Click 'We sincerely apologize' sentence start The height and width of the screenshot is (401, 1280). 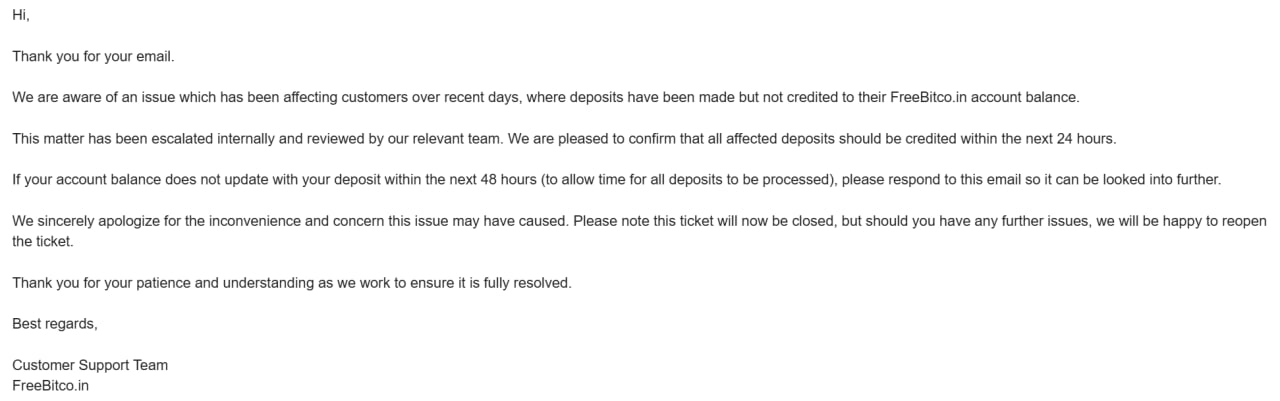pyautogui.click(x=86, y=221)
